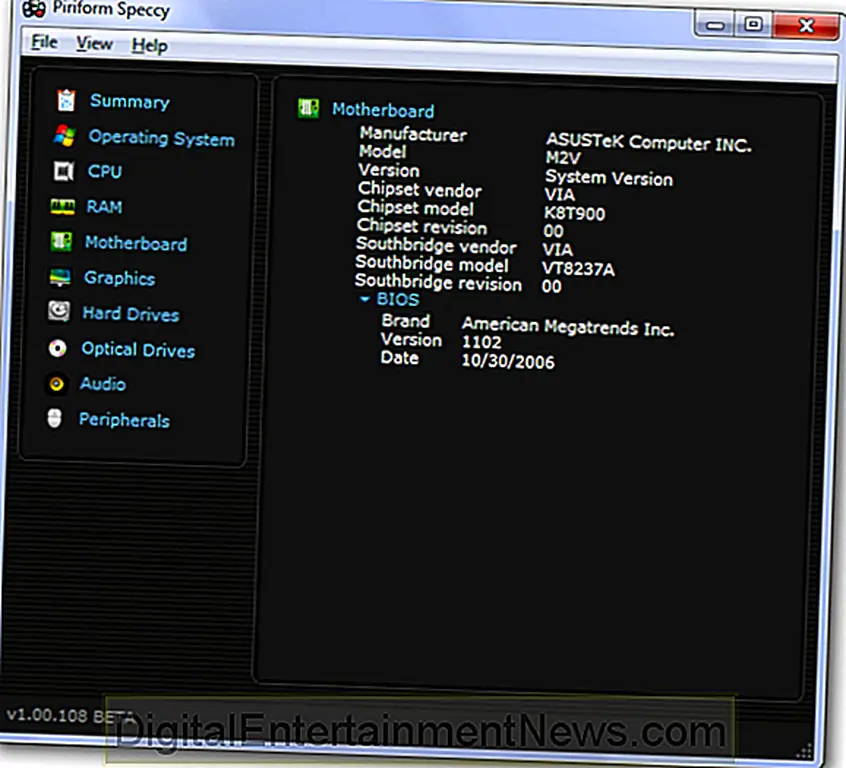Click the Chipset model label

(x=415, y=208)
